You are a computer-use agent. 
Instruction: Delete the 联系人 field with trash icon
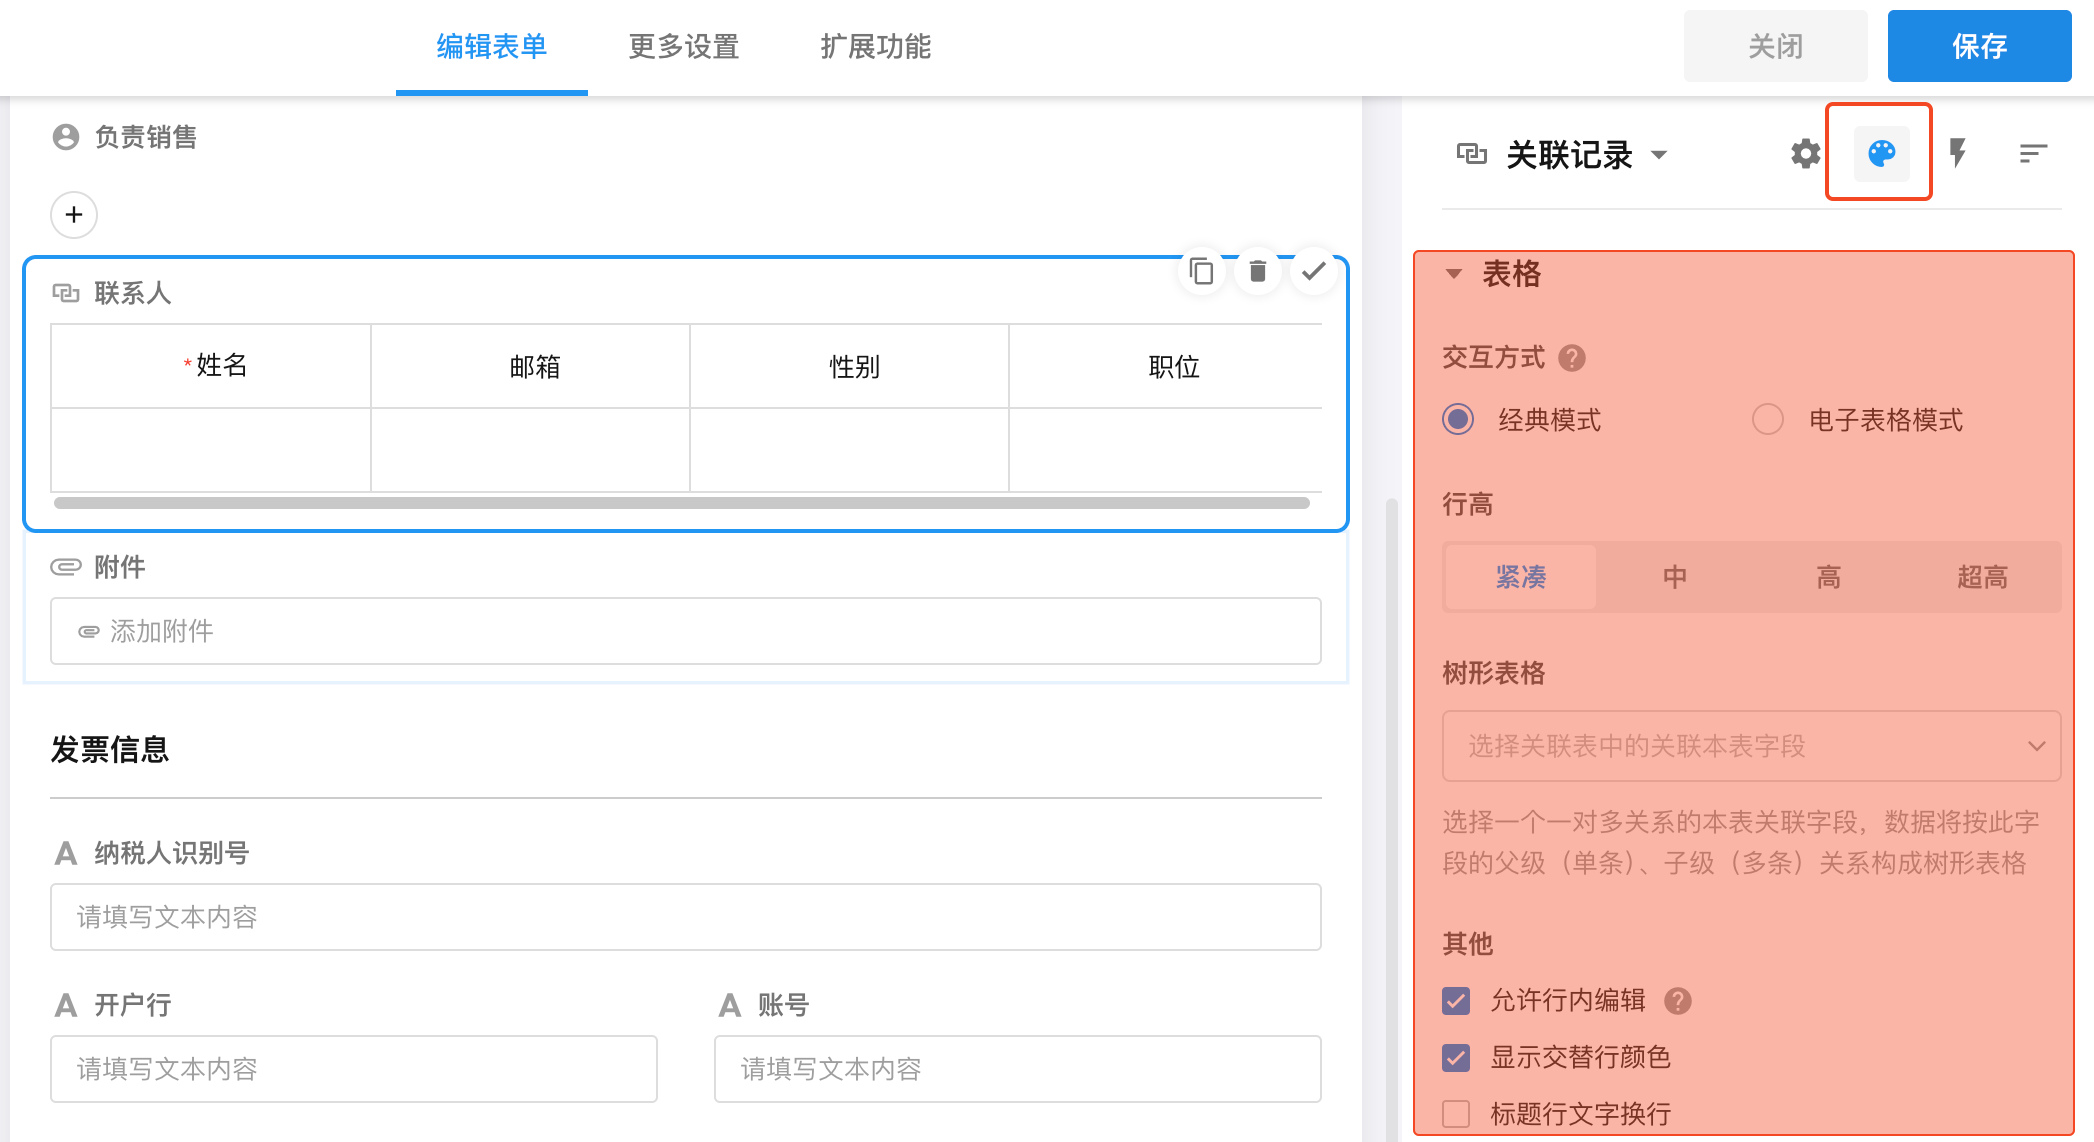pyautogui.click(x=1258, y=271)
